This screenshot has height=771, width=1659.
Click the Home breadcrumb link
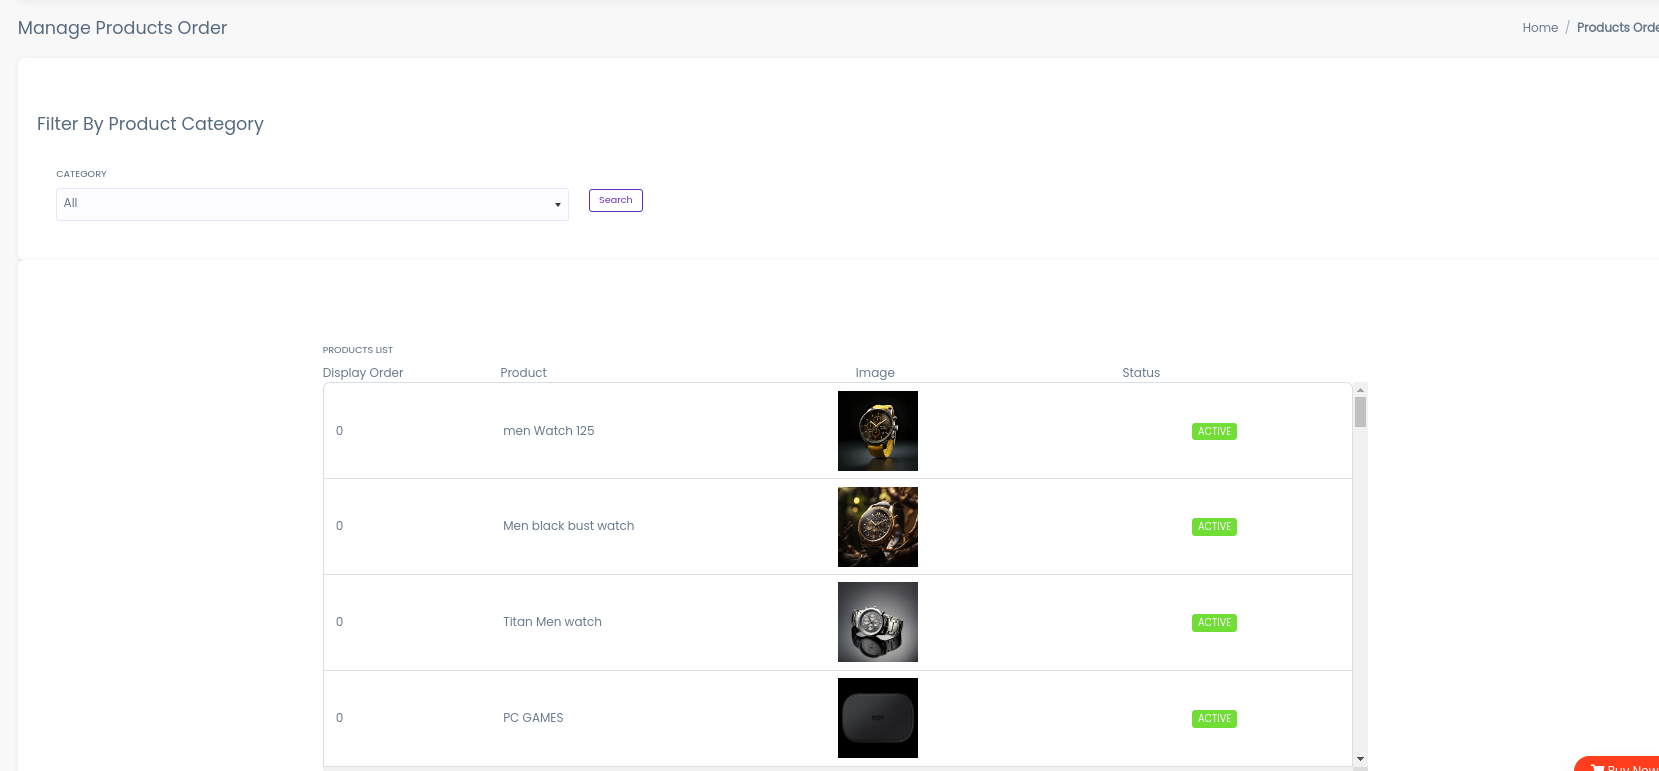[1539, 28]
